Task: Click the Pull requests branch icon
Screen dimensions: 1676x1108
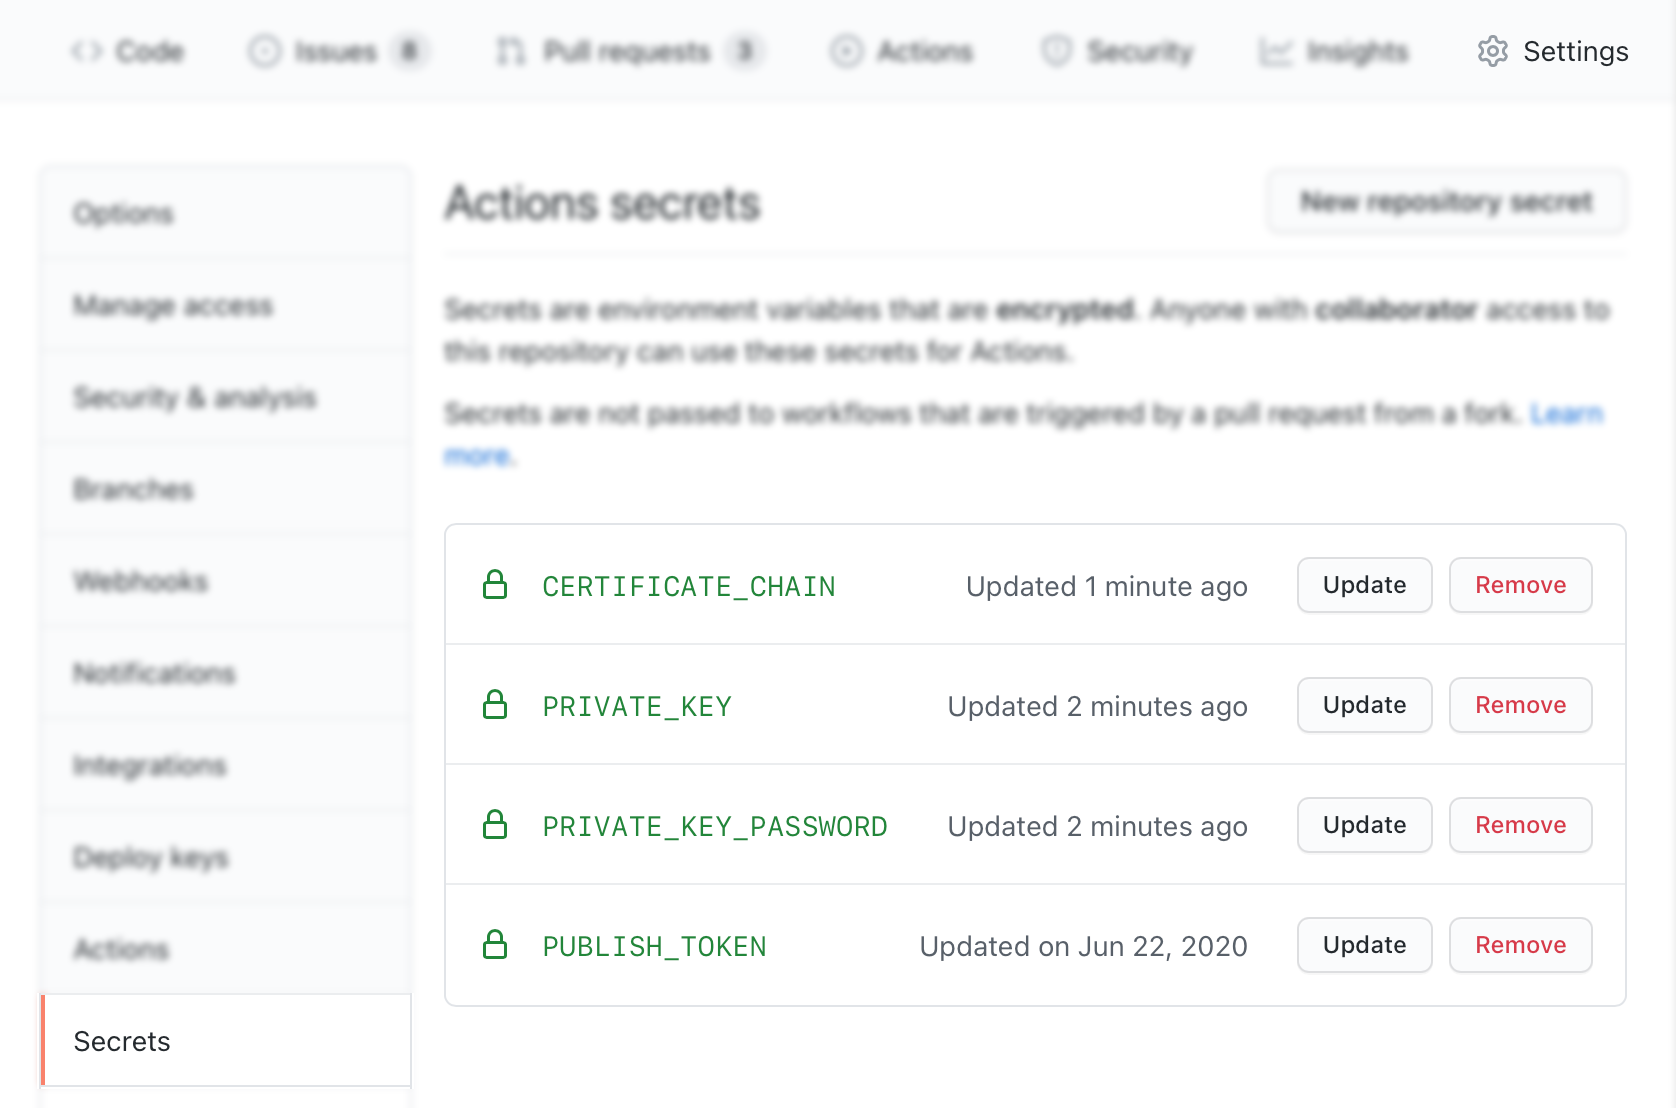Action: (x=510, y=50)
